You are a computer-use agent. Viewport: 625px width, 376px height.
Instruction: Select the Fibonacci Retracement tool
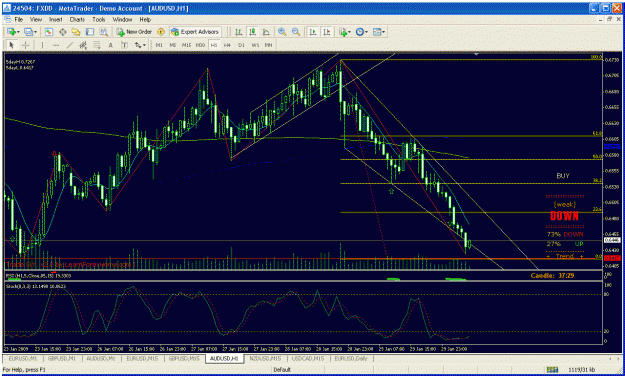coord(97,45)
